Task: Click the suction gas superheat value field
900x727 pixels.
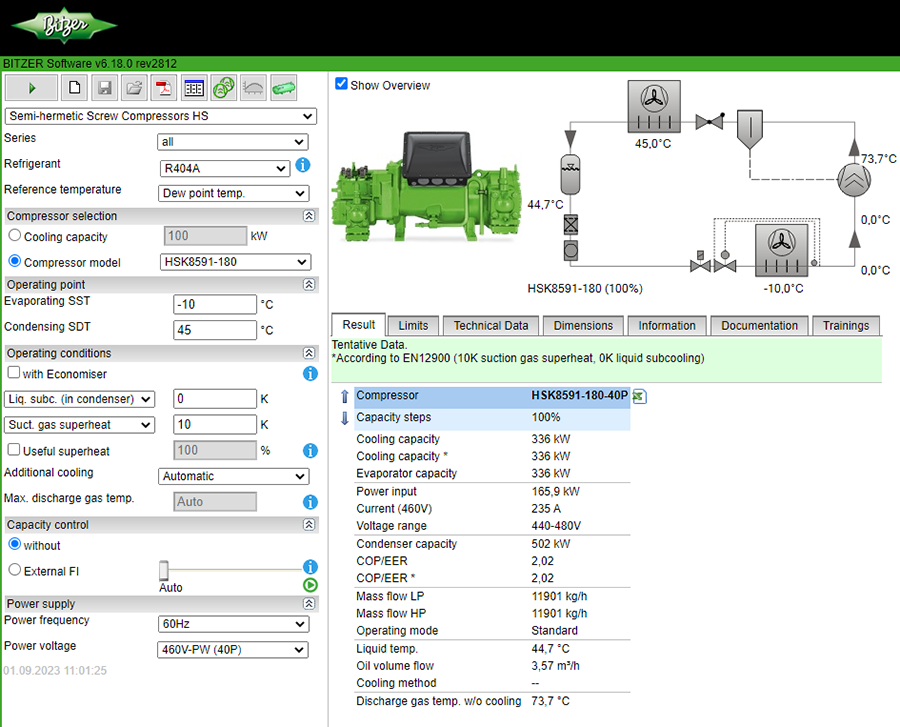Action: [215, 425]
